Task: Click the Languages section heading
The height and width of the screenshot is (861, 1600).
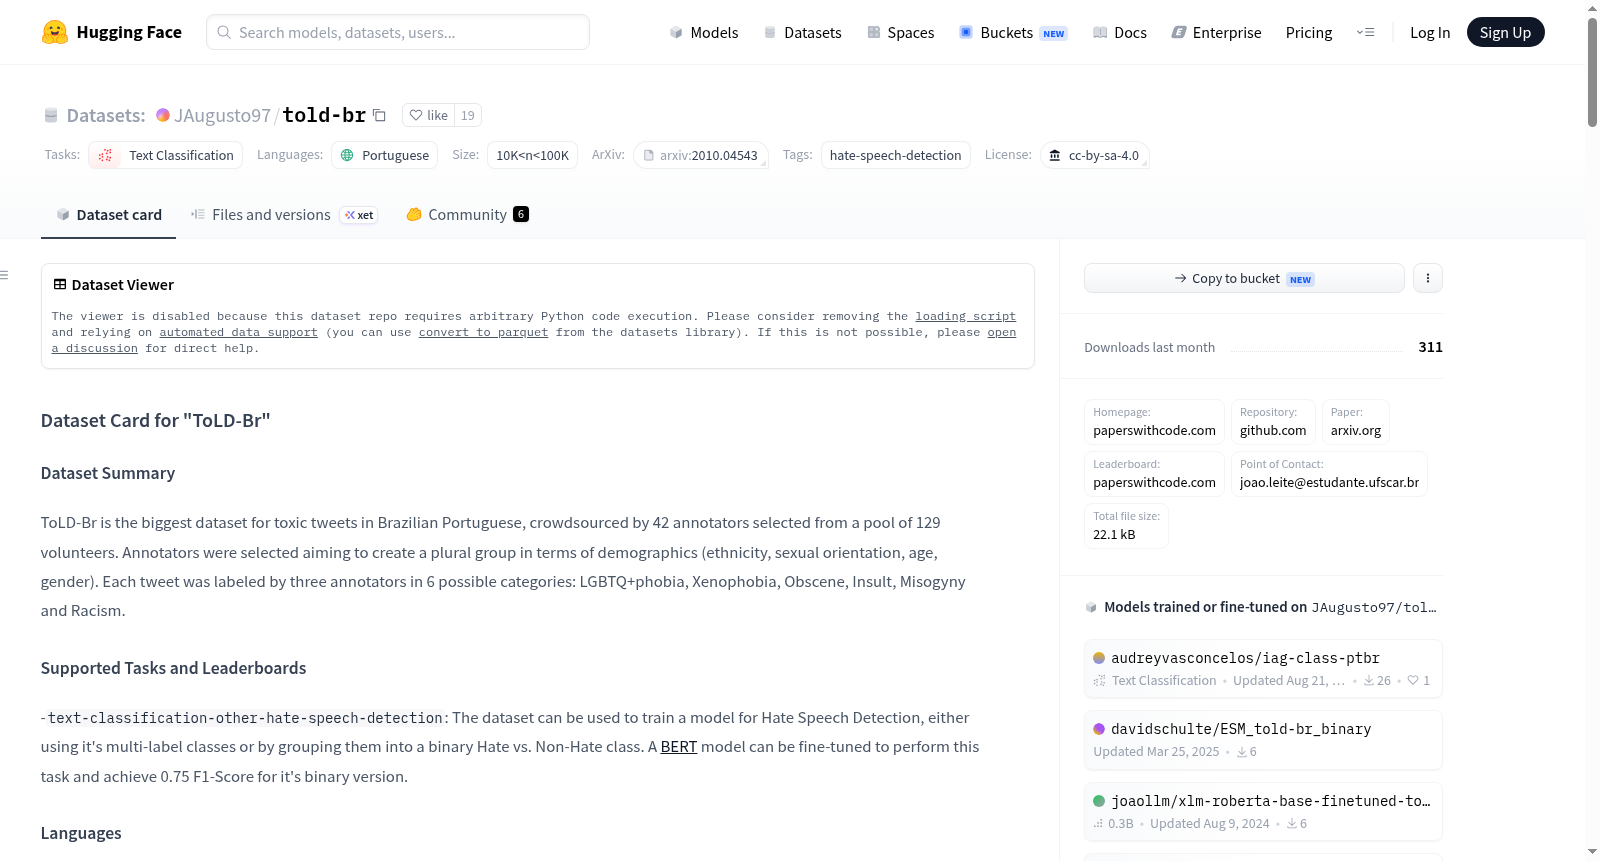Action: pyautogui.click(x=81, y=833)
